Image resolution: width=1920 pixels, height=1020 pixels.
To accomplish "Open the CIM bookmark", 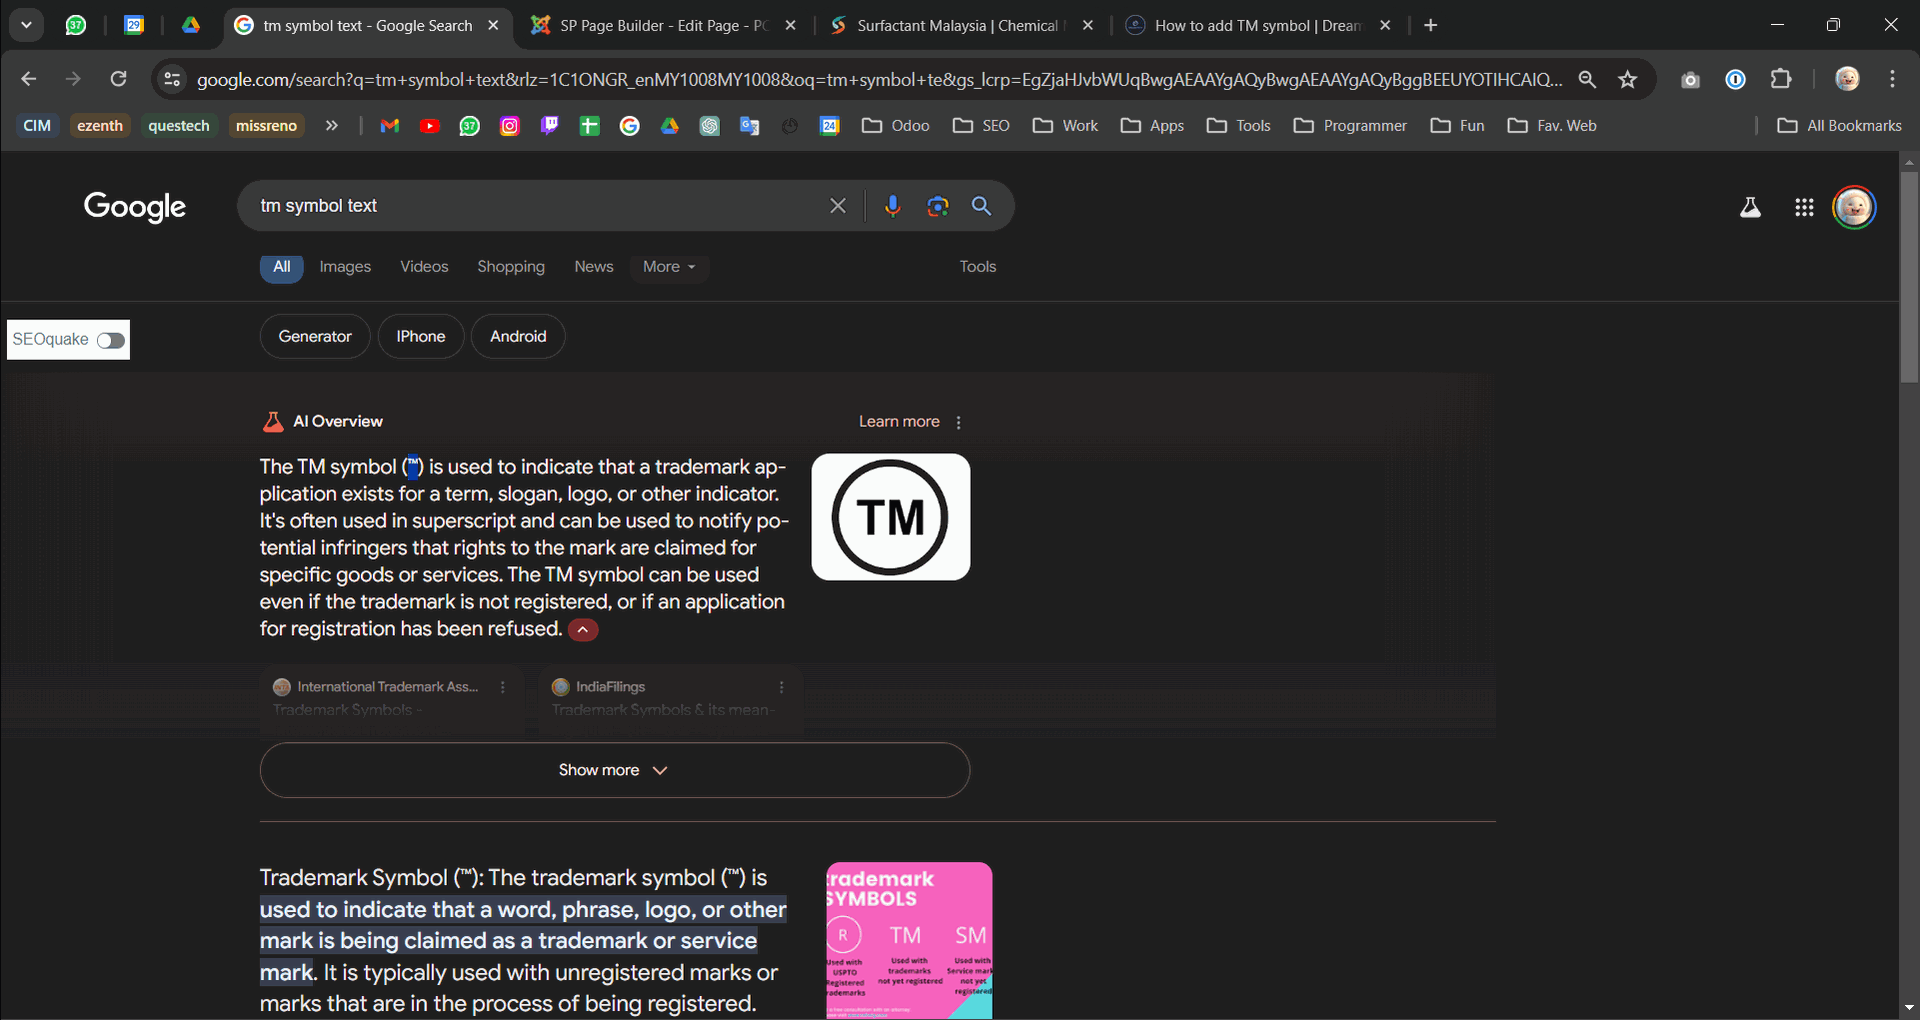I will (x=37, y=125).
